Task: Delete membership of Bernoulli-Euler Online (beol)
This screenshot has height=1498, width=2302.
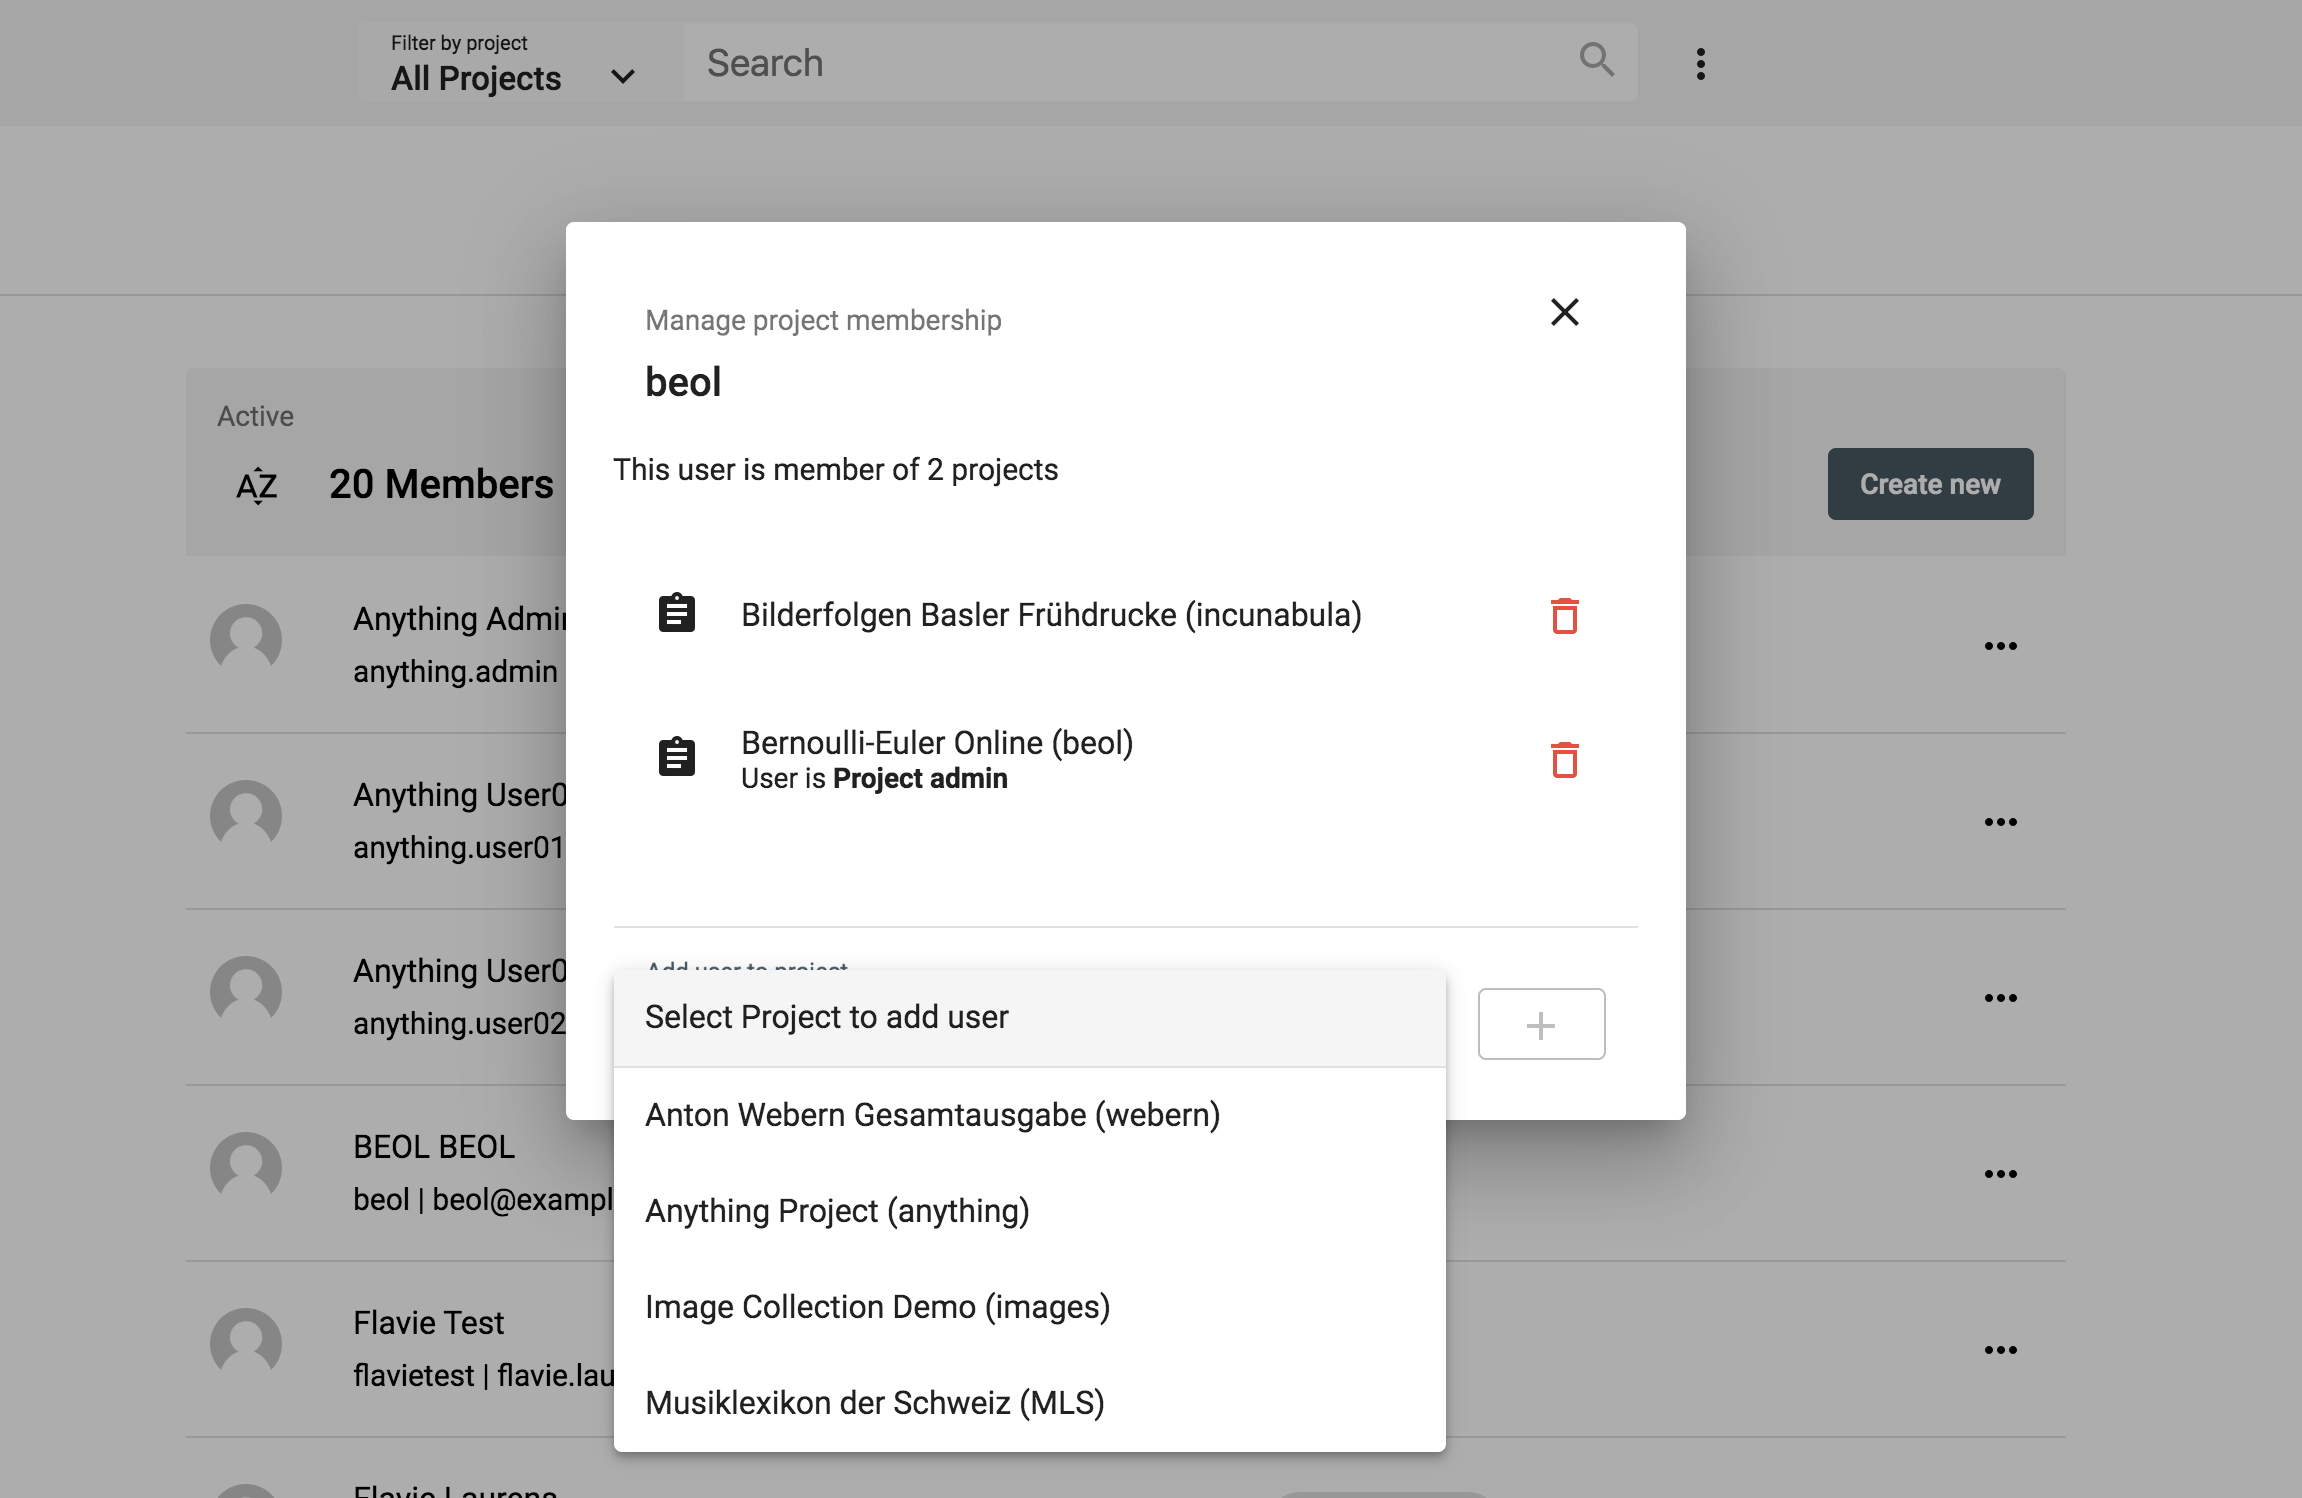Action: (1564, 761)
